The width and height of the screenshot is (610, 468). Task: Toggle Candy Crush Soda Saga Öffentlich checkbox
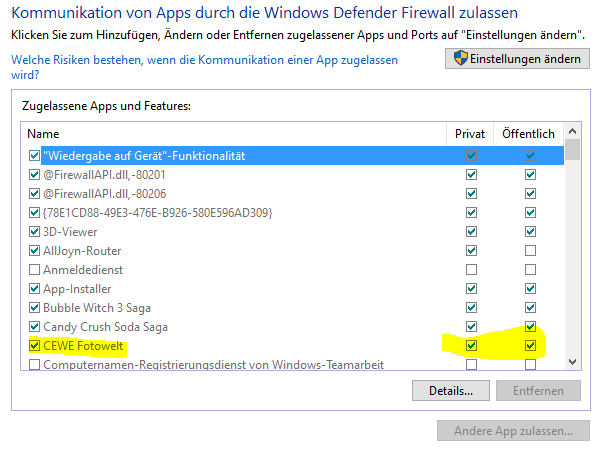coord(530,326)
